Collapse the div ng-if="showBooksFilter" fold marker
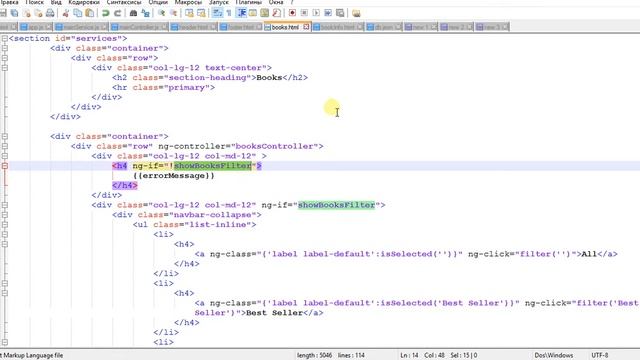This screenshot has height=360, width=640. pos(4,205)
